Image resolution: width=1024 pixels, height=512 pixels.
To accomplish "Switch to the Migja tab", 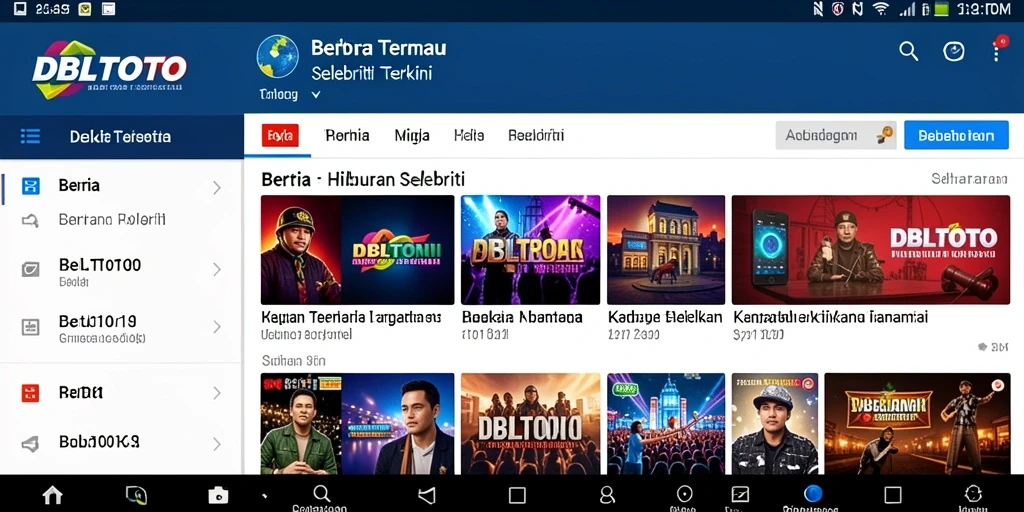I will (412, 136).
